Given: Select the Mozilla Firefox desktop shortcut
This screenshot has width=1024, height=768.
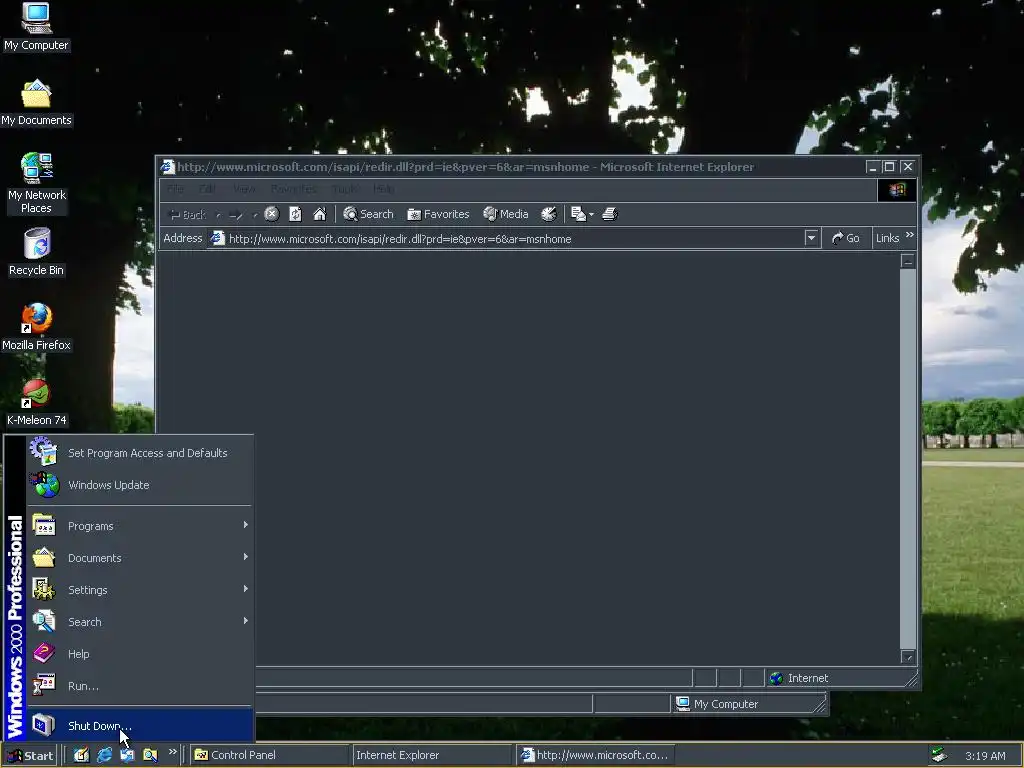Looking at the screenshot, I should pyautogui.click(x=36, y=327).
